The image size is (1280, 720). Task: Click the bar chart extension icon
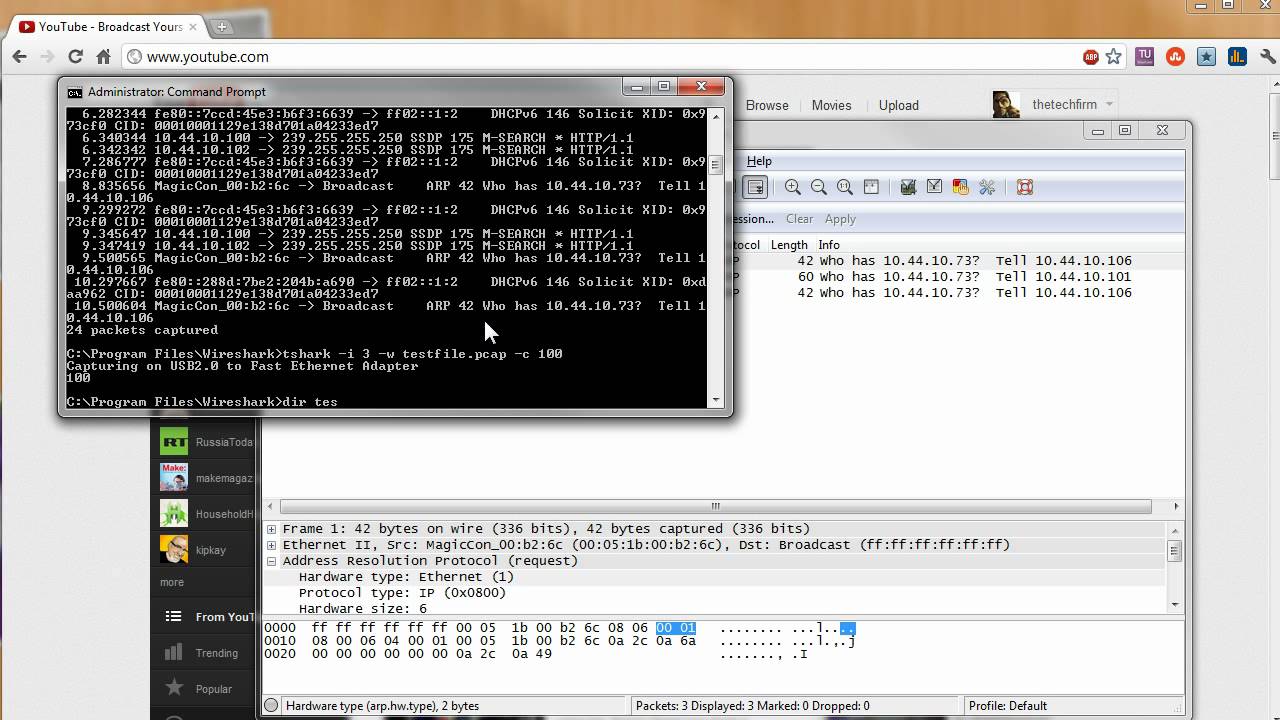(x=1237, y=57)
